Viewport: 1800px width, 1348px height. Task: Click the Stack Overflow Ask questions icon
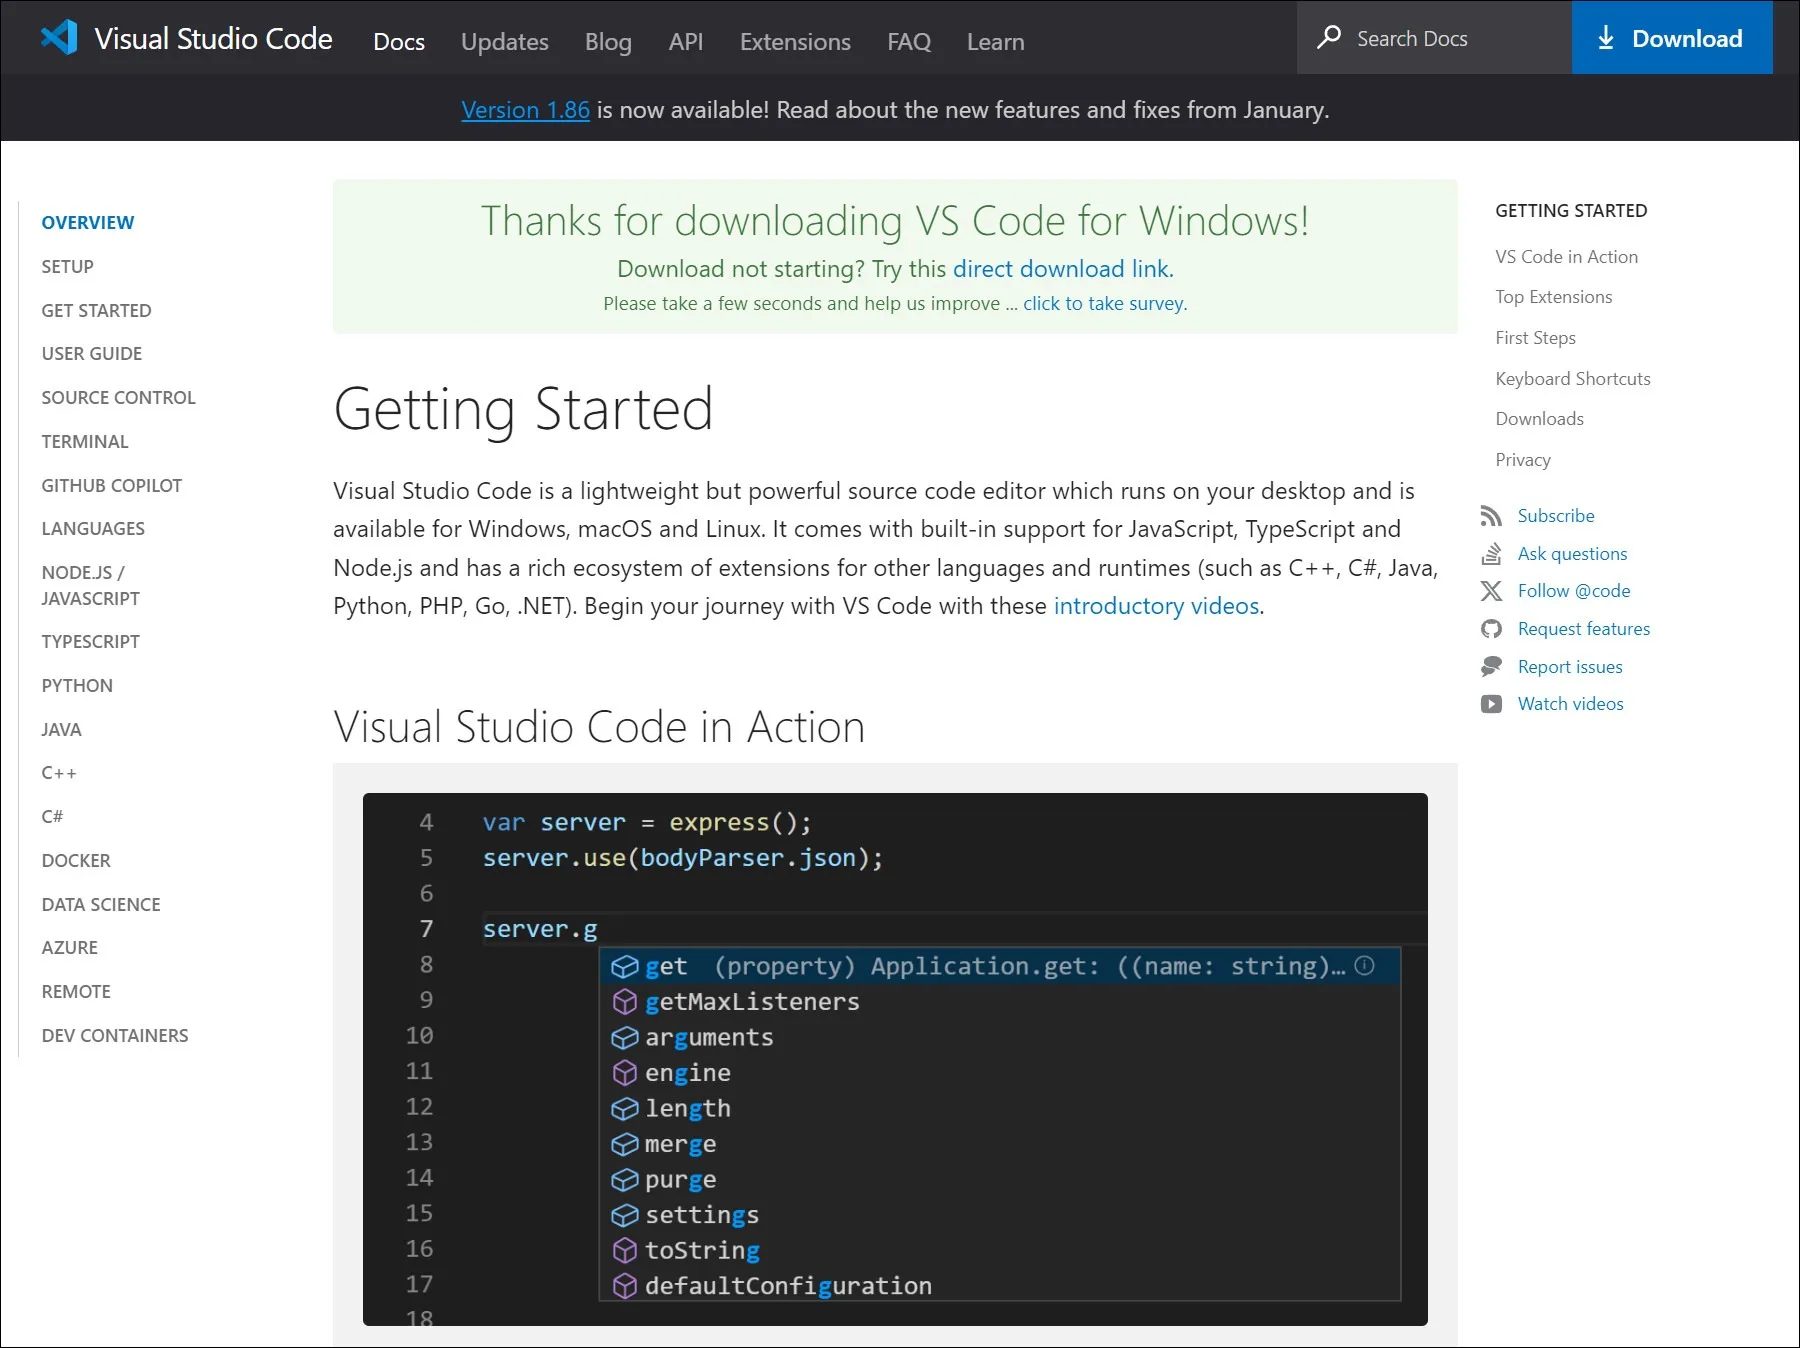click(1491, 554)
